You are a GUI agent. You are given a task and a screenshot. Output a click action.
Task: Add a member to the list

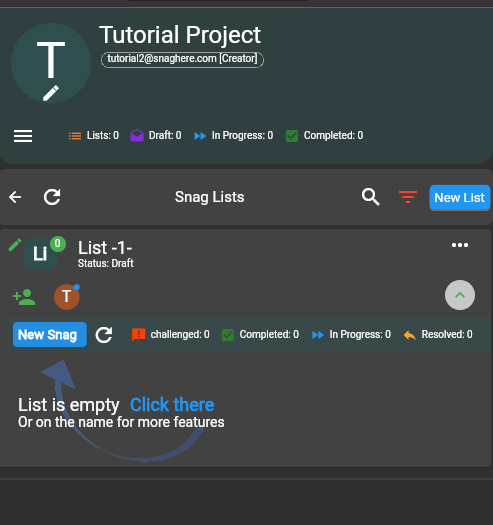coord(24,297)
